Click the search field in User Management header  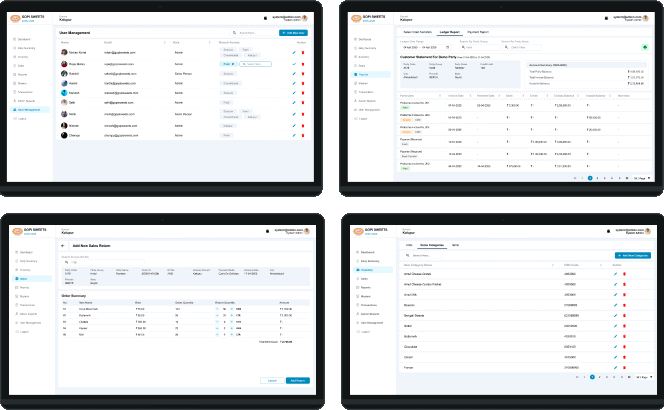click(x=250, y=33)
